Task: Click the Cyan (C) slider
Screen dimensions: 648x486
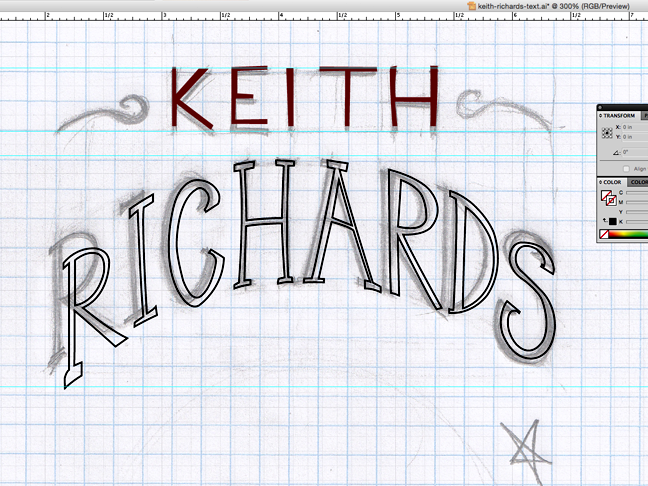Action: point(637,193)
